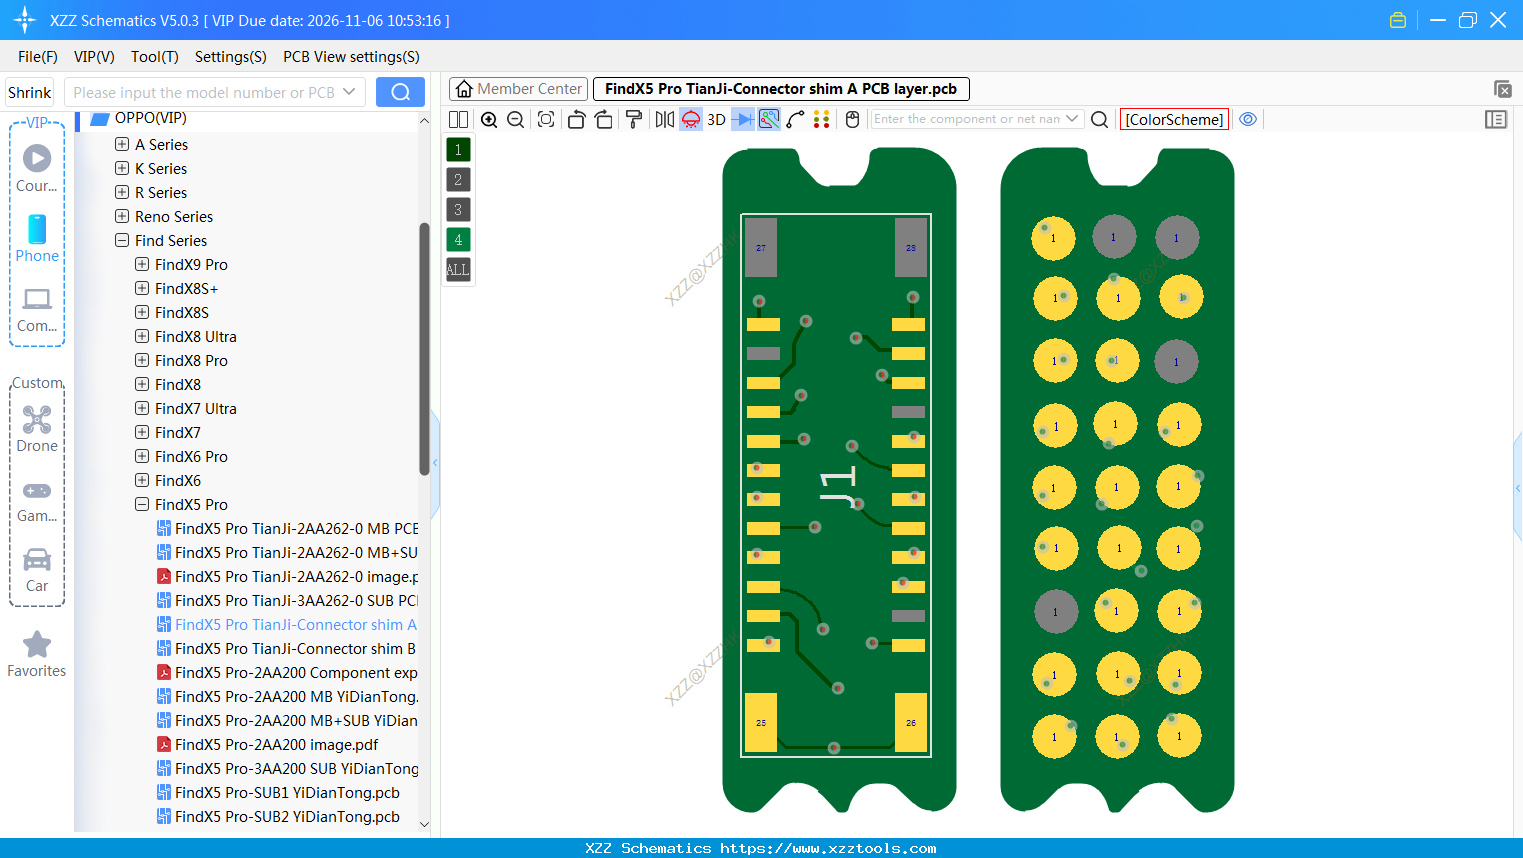The image size is (1523, 858).
Task: Click the Drone category icon
Action: 36,418
